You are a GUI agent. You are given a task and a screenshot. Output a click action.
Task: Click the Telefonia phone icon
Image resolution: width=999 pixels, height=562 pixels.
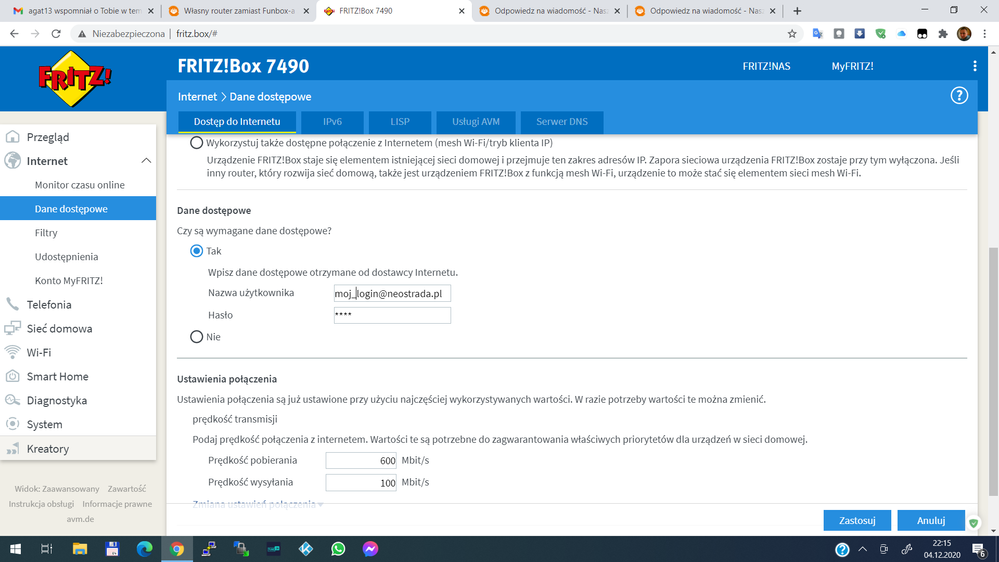pos(13,305)
